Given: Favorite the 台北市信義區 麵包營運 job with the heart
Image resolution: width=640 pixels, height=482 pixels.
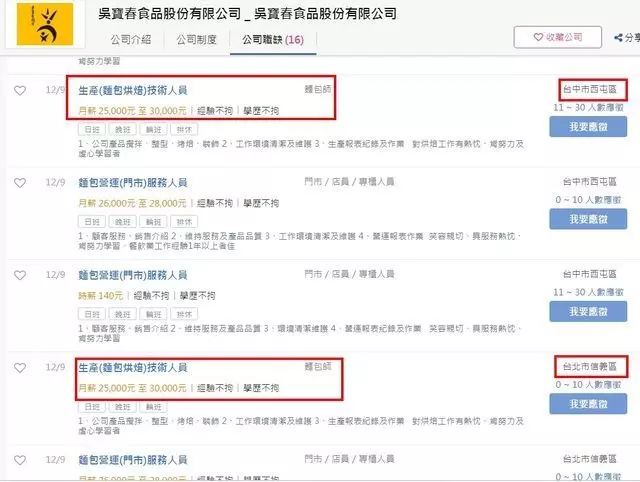Looking at the screenshot, I should 20,460.
